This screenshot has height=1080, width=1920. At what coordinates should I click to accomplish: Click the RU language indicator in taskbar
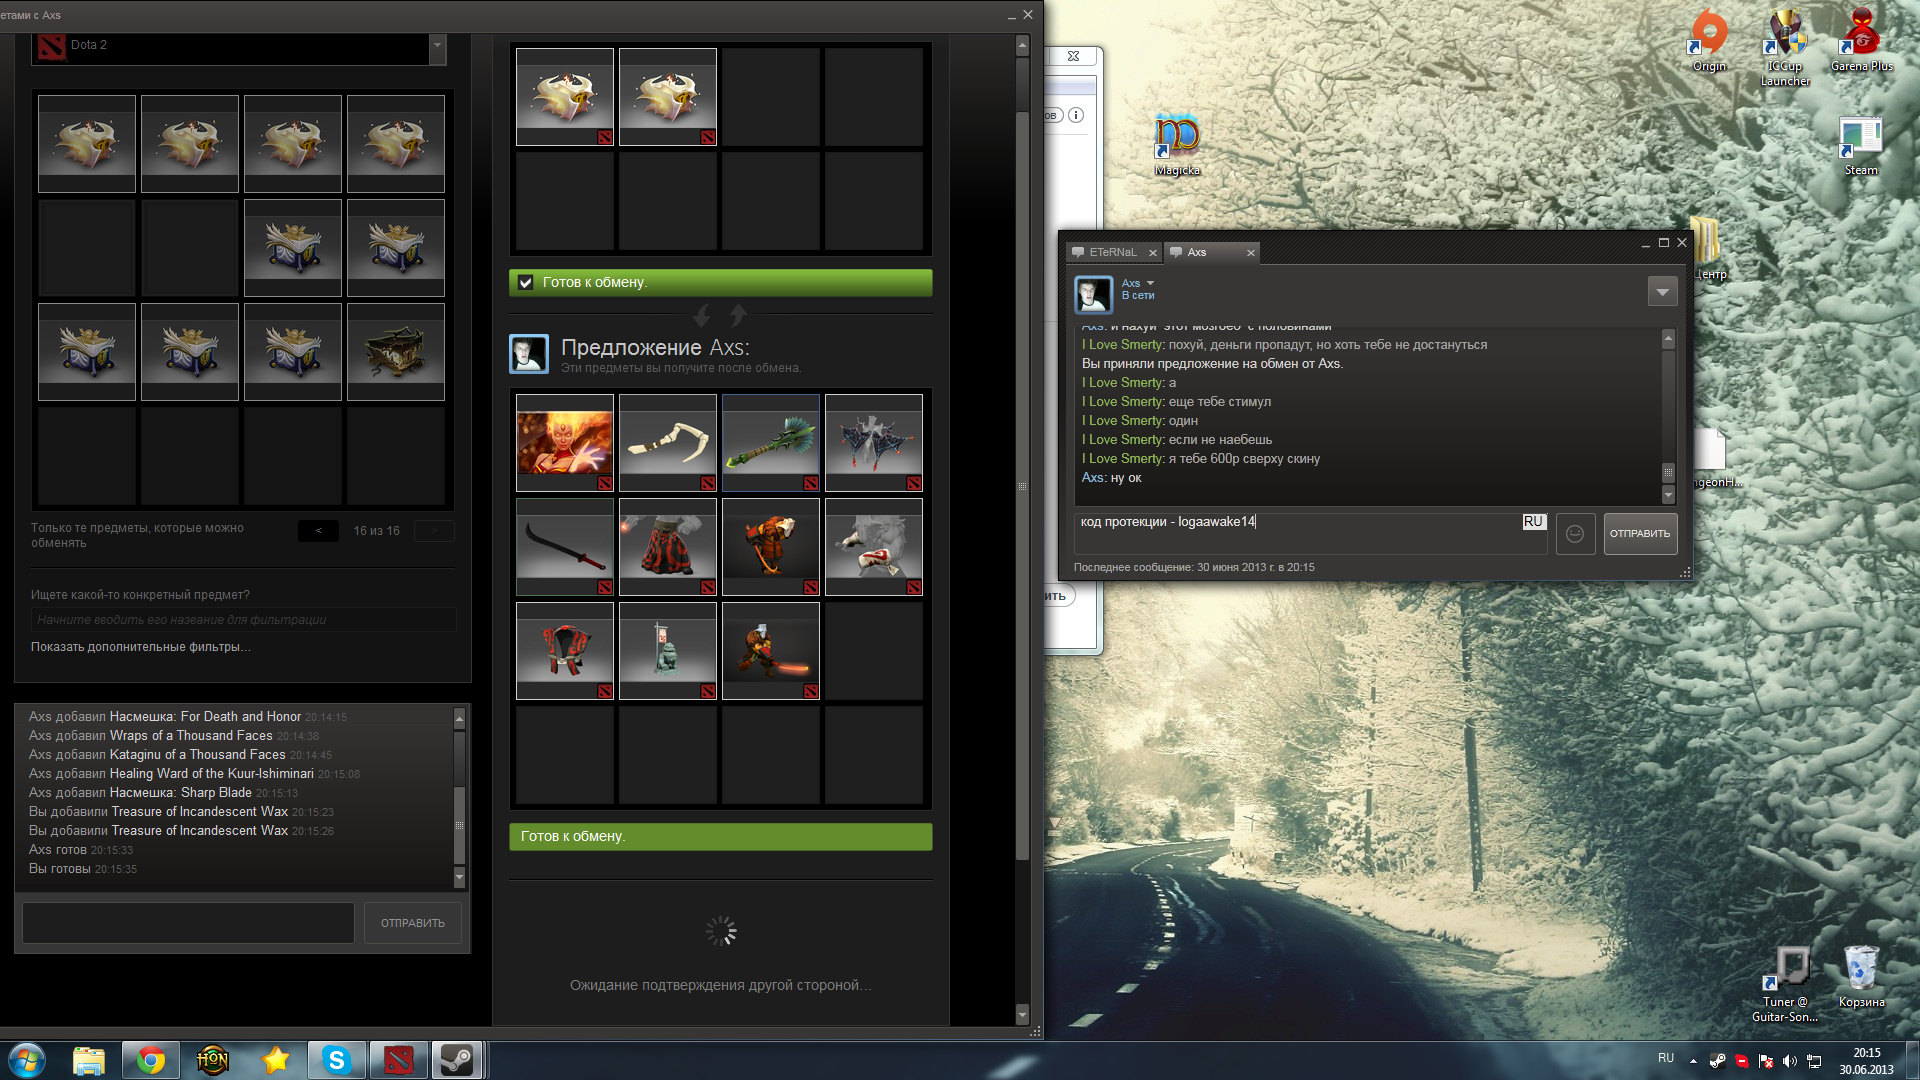(x=1666, y=1058)
